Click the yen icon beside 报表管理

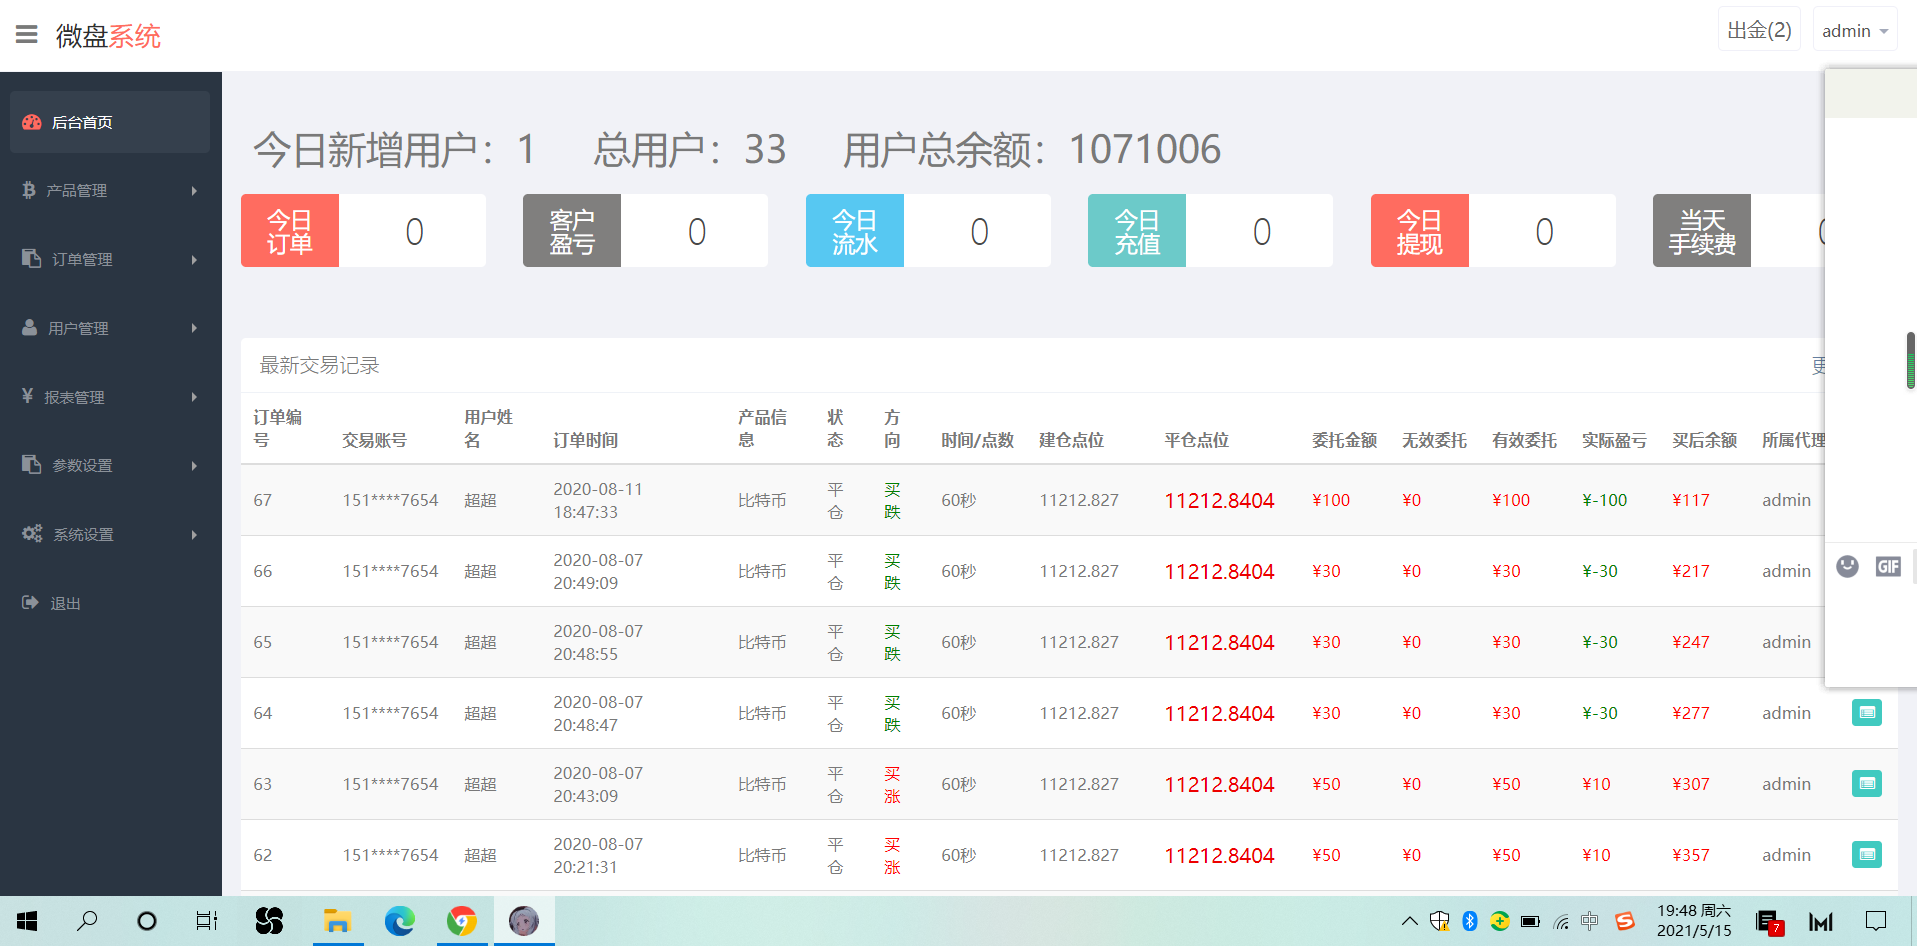(x=28, y=396)
